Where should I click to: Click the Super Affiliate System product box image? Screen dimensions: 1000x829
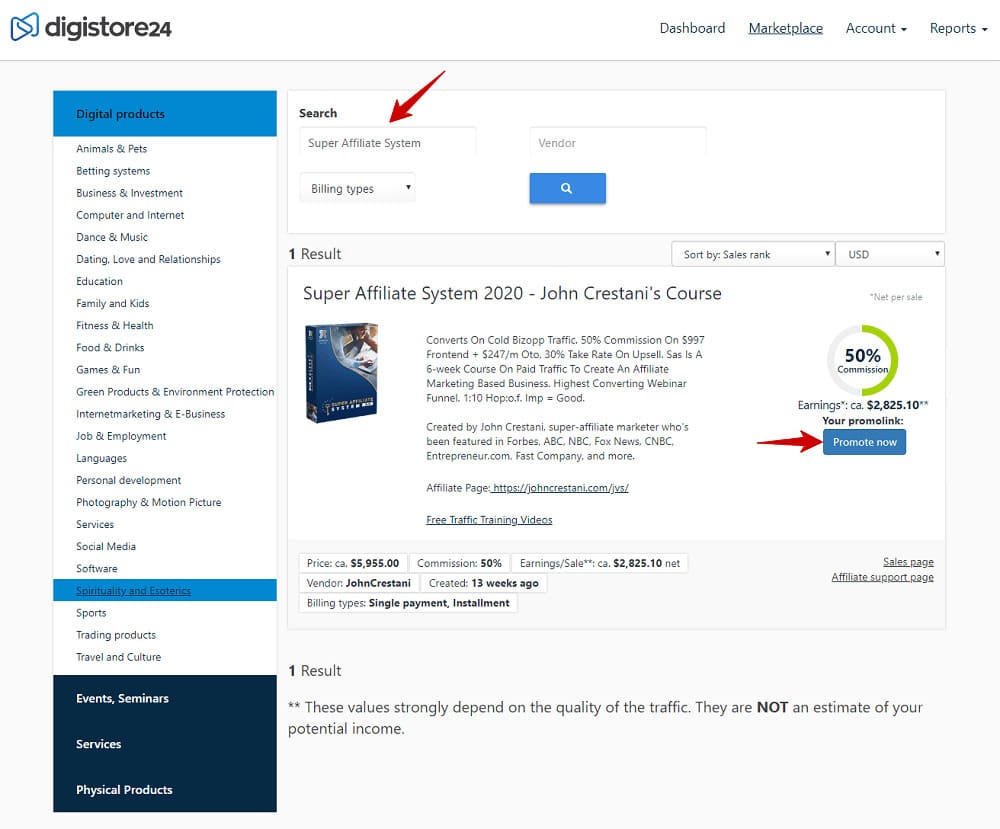(x=342, y=372)
